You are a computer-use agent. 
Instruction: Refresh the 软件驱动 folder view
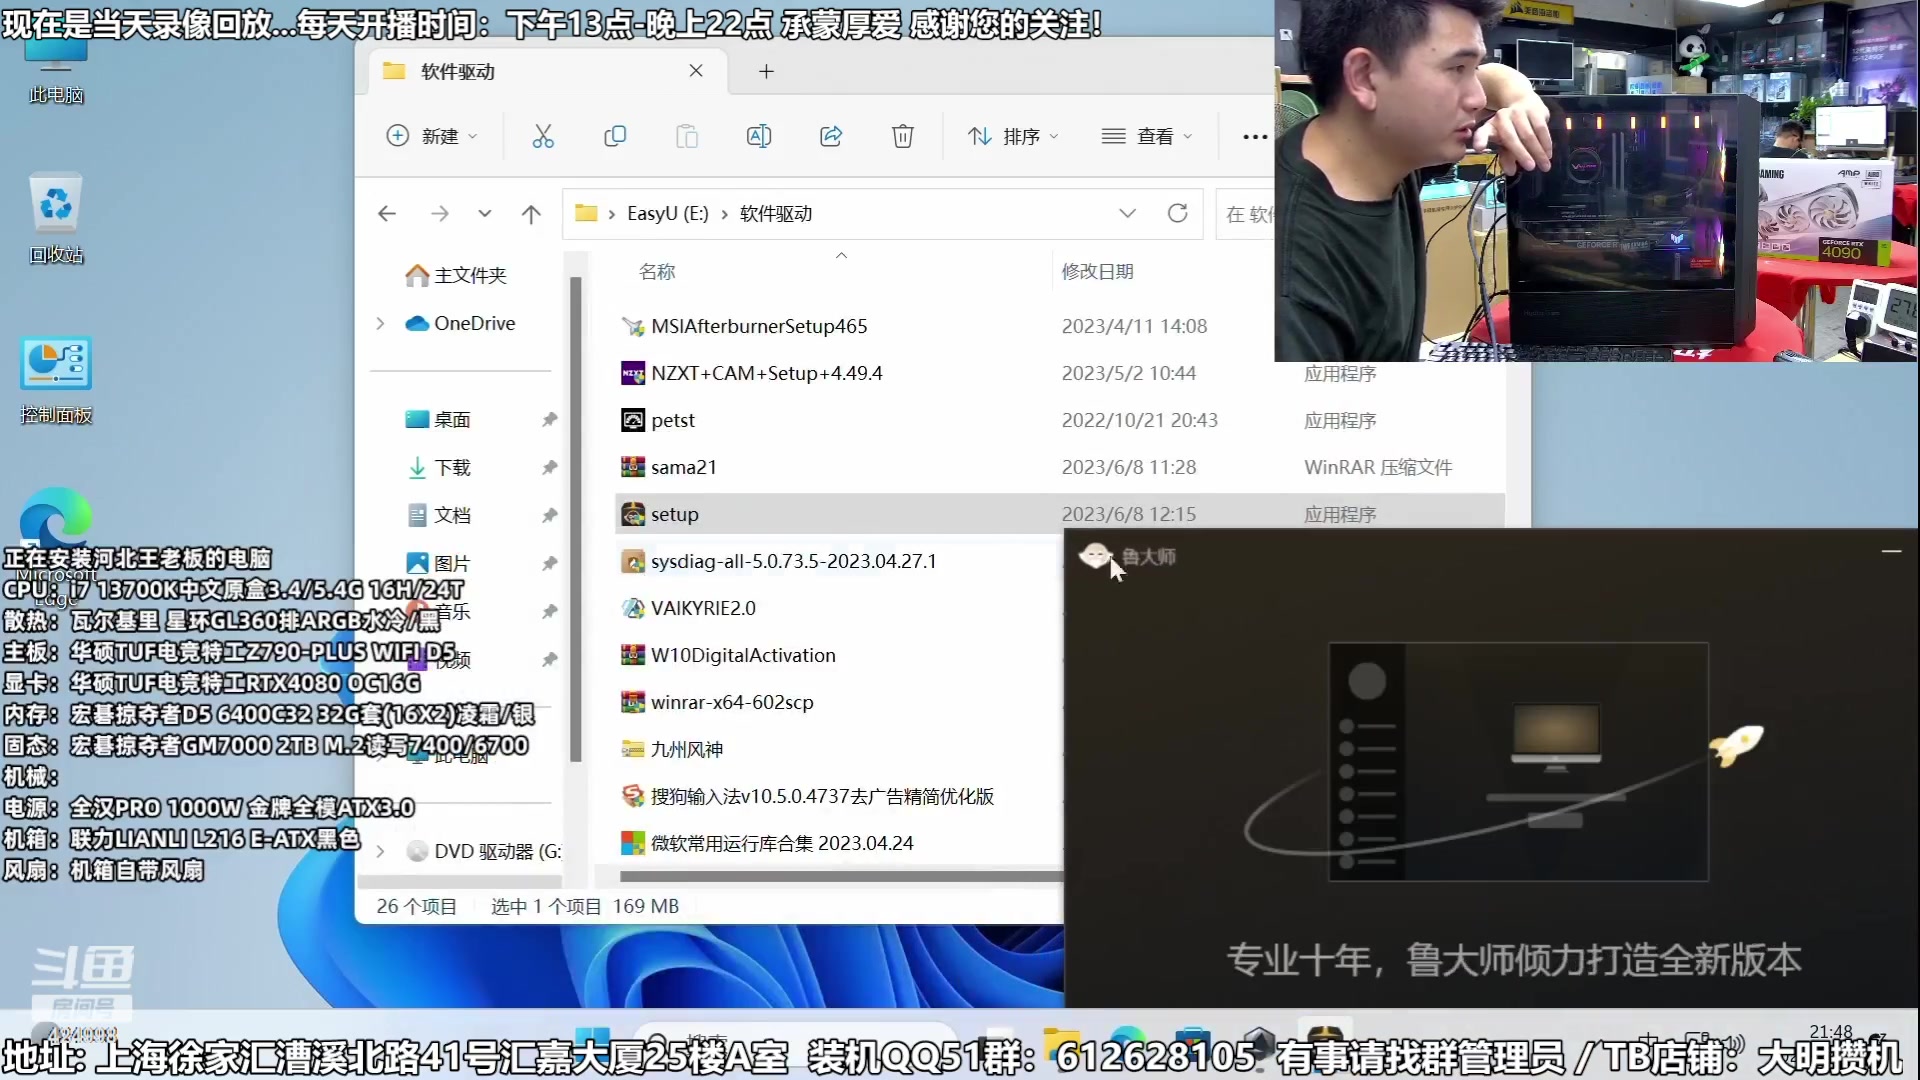1178,213
